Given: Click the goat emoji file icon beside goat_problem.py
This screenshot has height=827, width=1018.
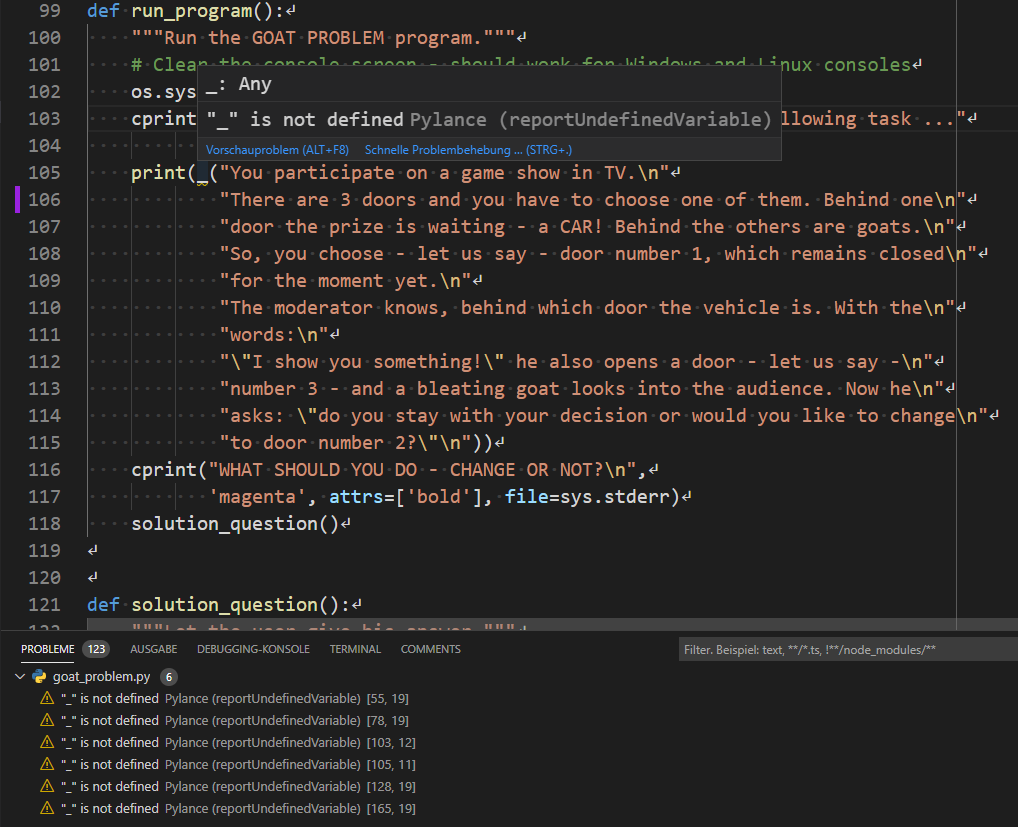Looking at the screenshot, I should point(38,676).
